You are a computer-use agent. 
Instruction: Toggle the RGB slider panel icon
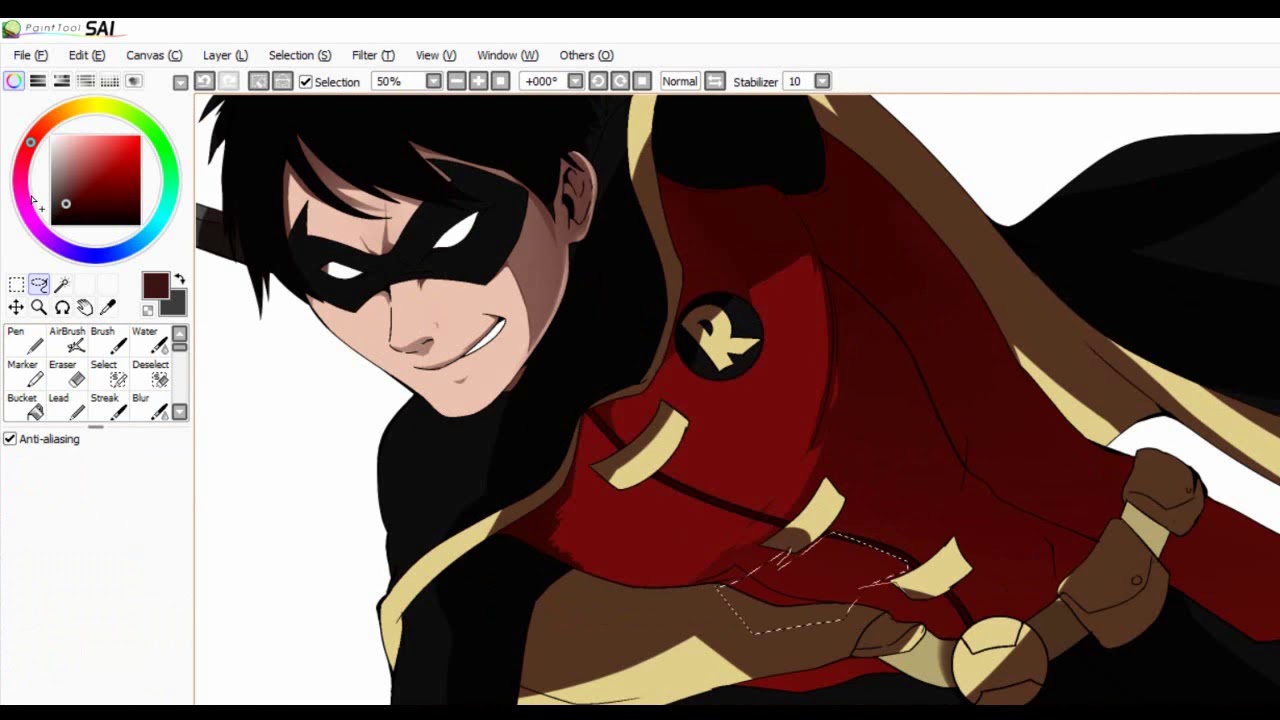pyautogui.click(x=38, y=81)
